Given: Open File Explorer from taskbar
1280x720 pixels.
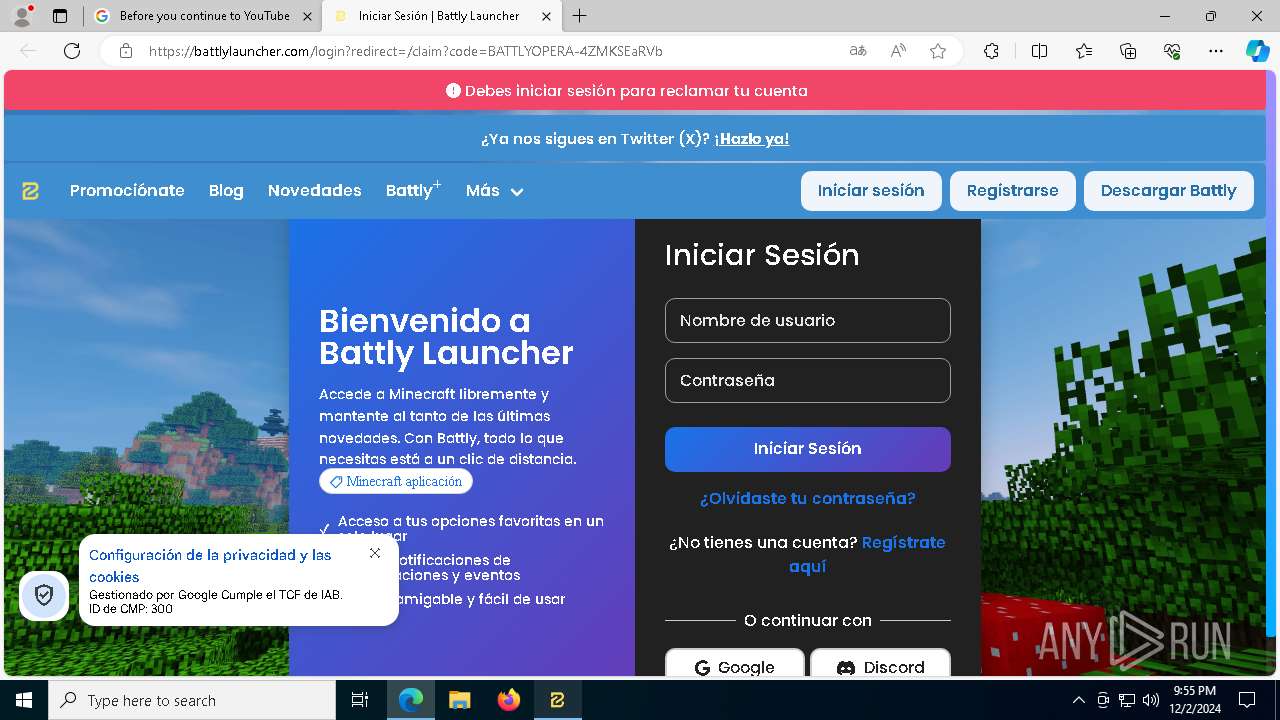Looking at the screenshot, I should 459,700.
